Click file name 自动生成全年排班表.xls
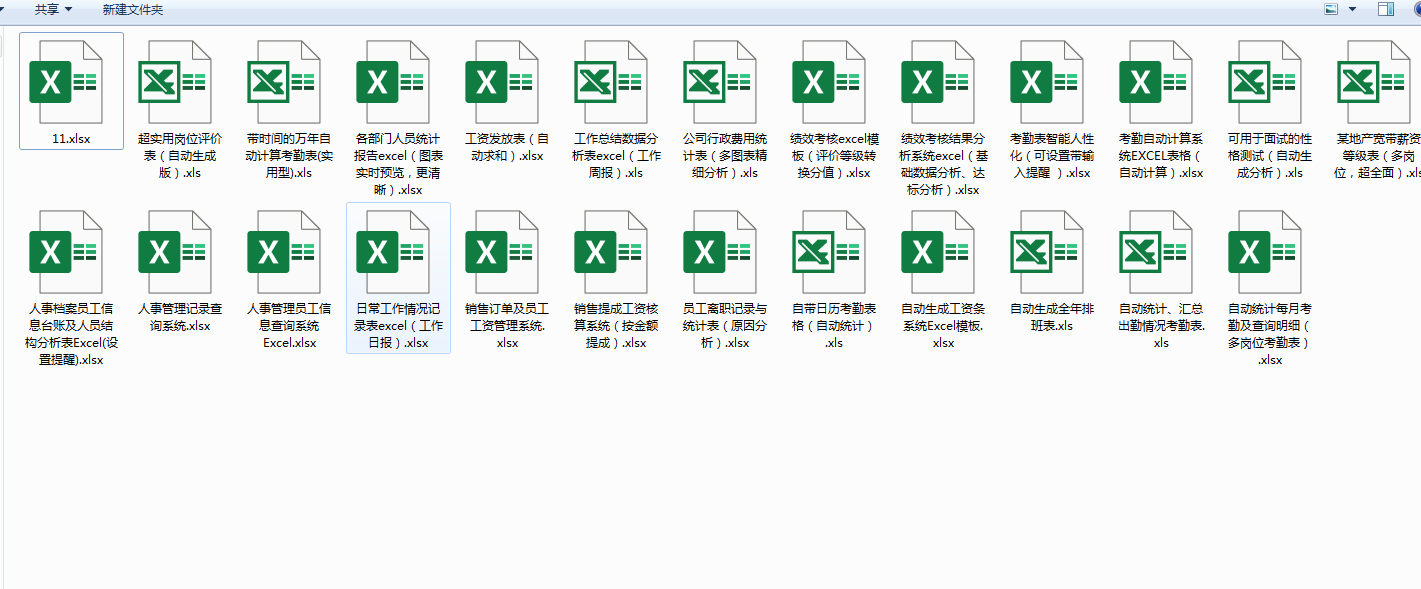This screenshot has width=1421, height=589. click(x=1052, y=317)
